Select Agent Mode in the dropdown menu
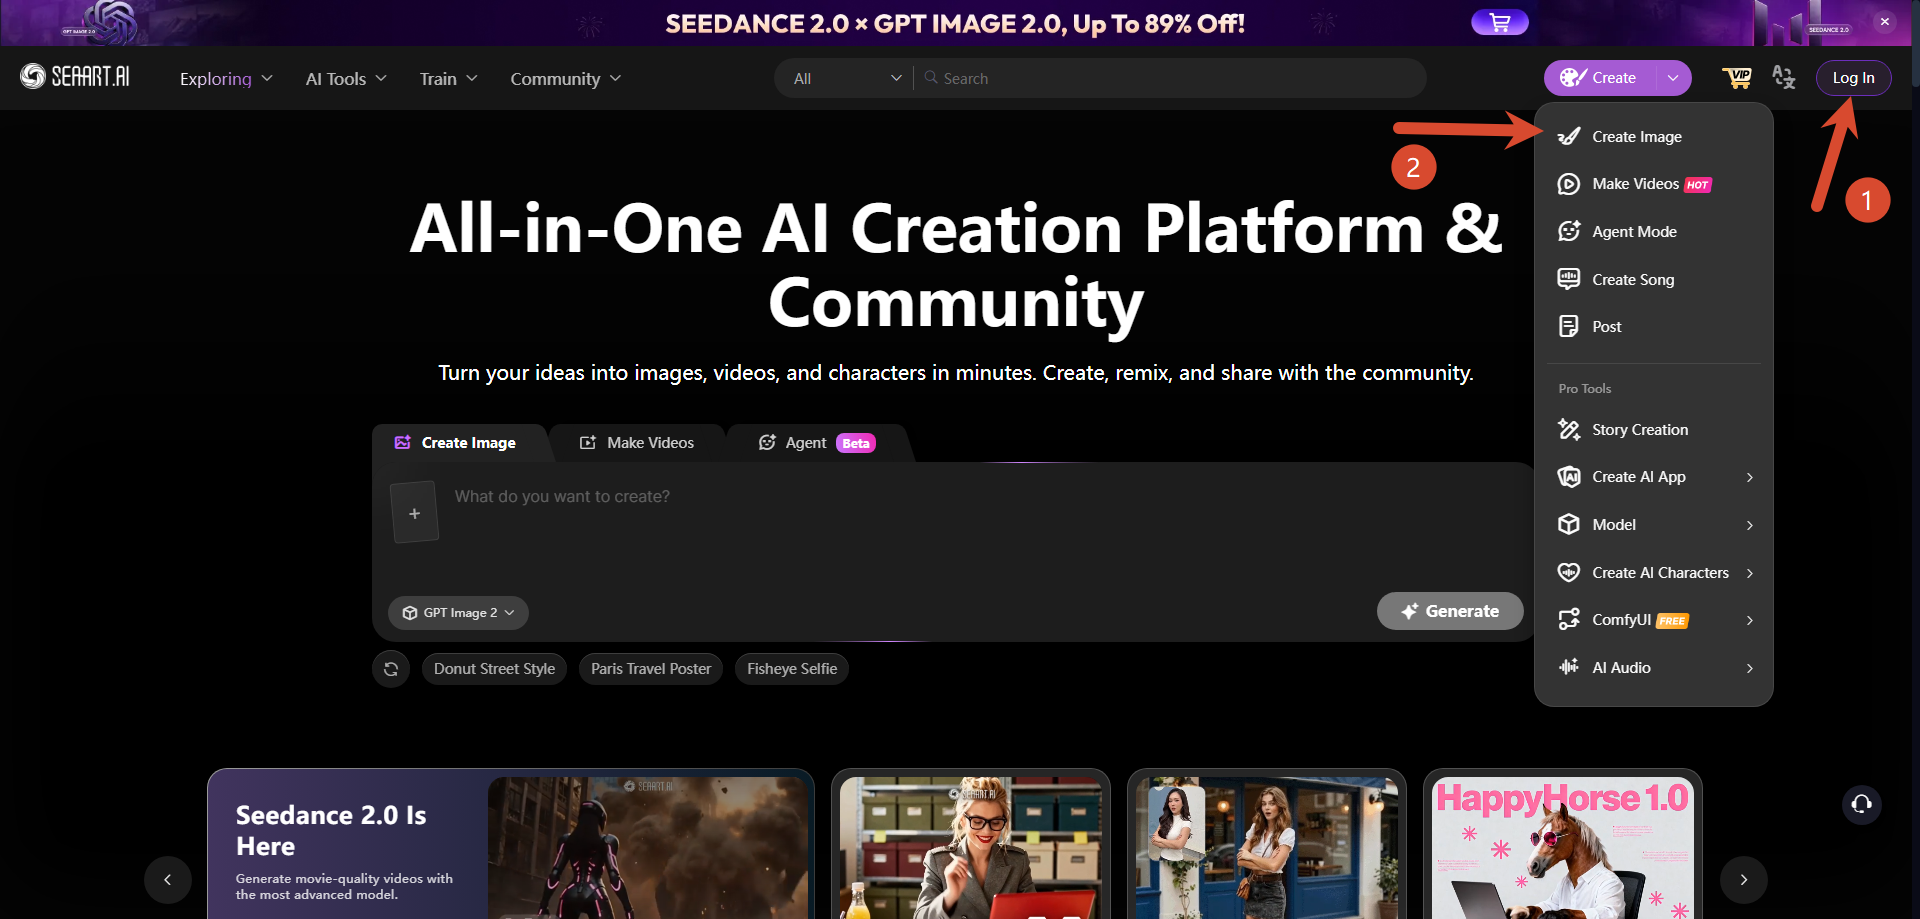 point(1653,232)
